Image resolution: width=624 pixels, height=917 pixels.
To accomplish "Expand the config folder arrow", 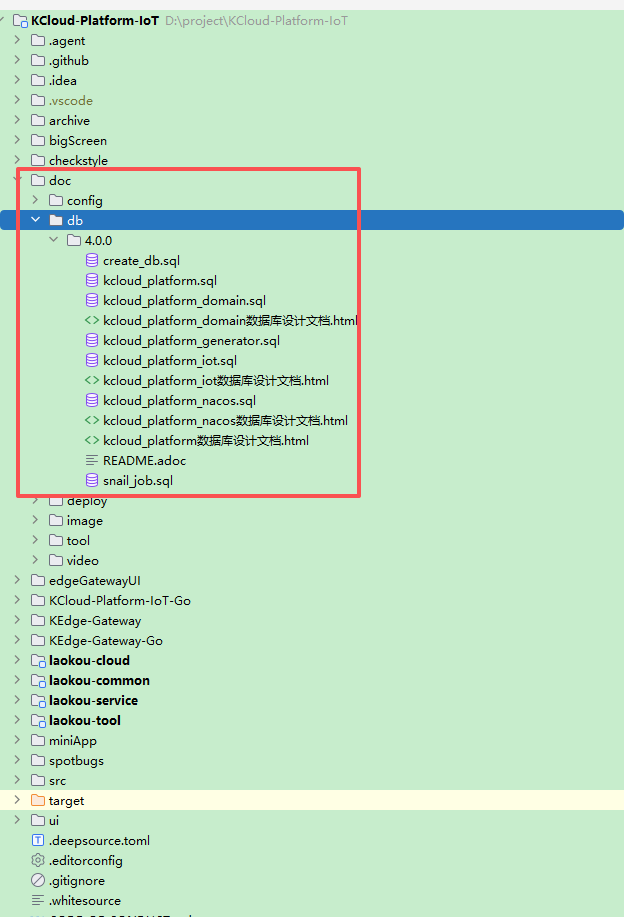I will coord(35,201).
